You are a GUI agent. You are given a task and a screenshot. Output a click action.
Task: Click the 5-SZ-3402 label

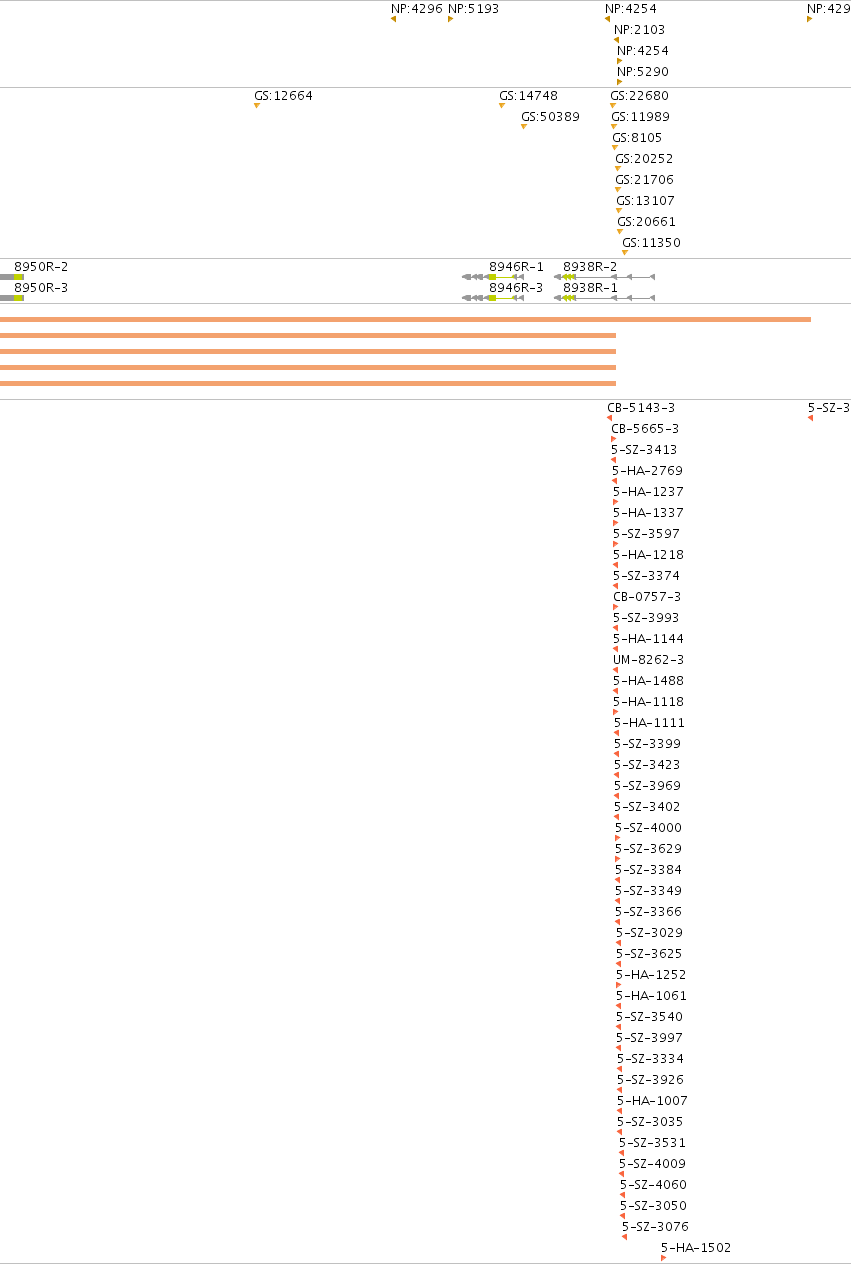[x=647, y=807]
